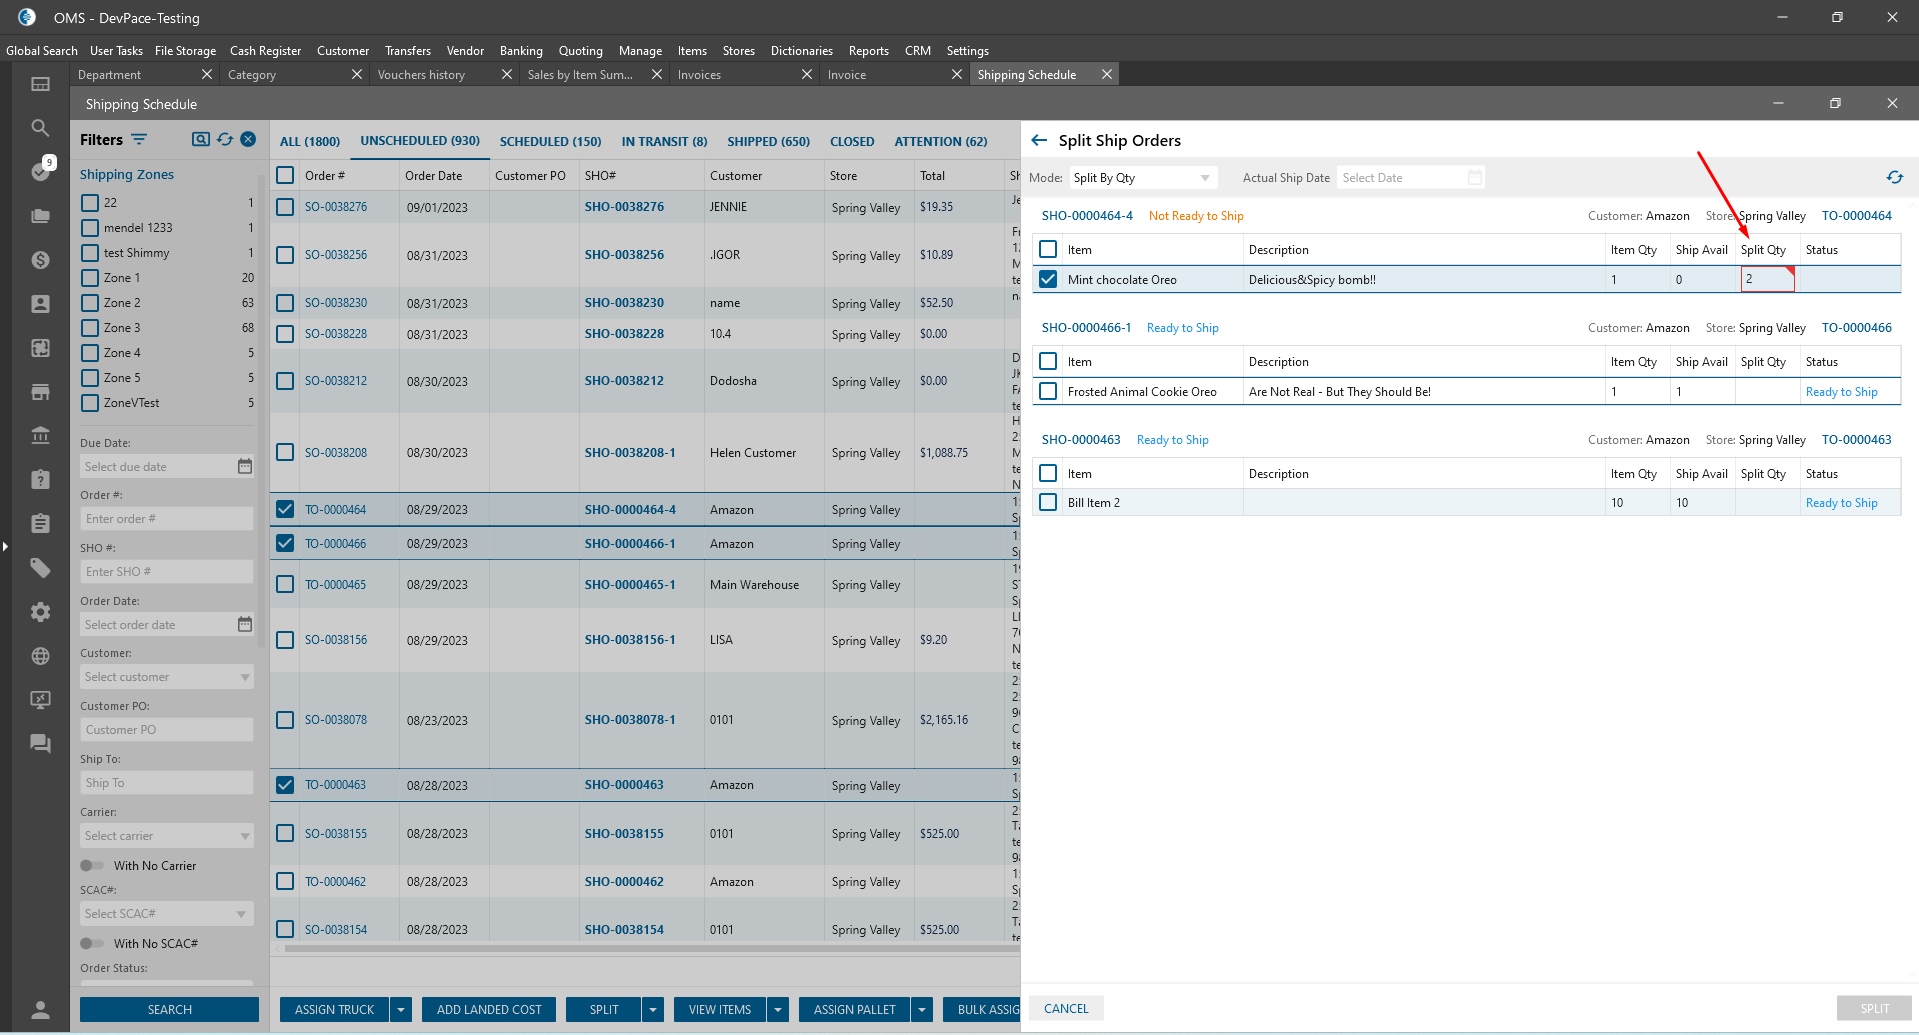Click the CANCEL button

click(1066, 1009)
